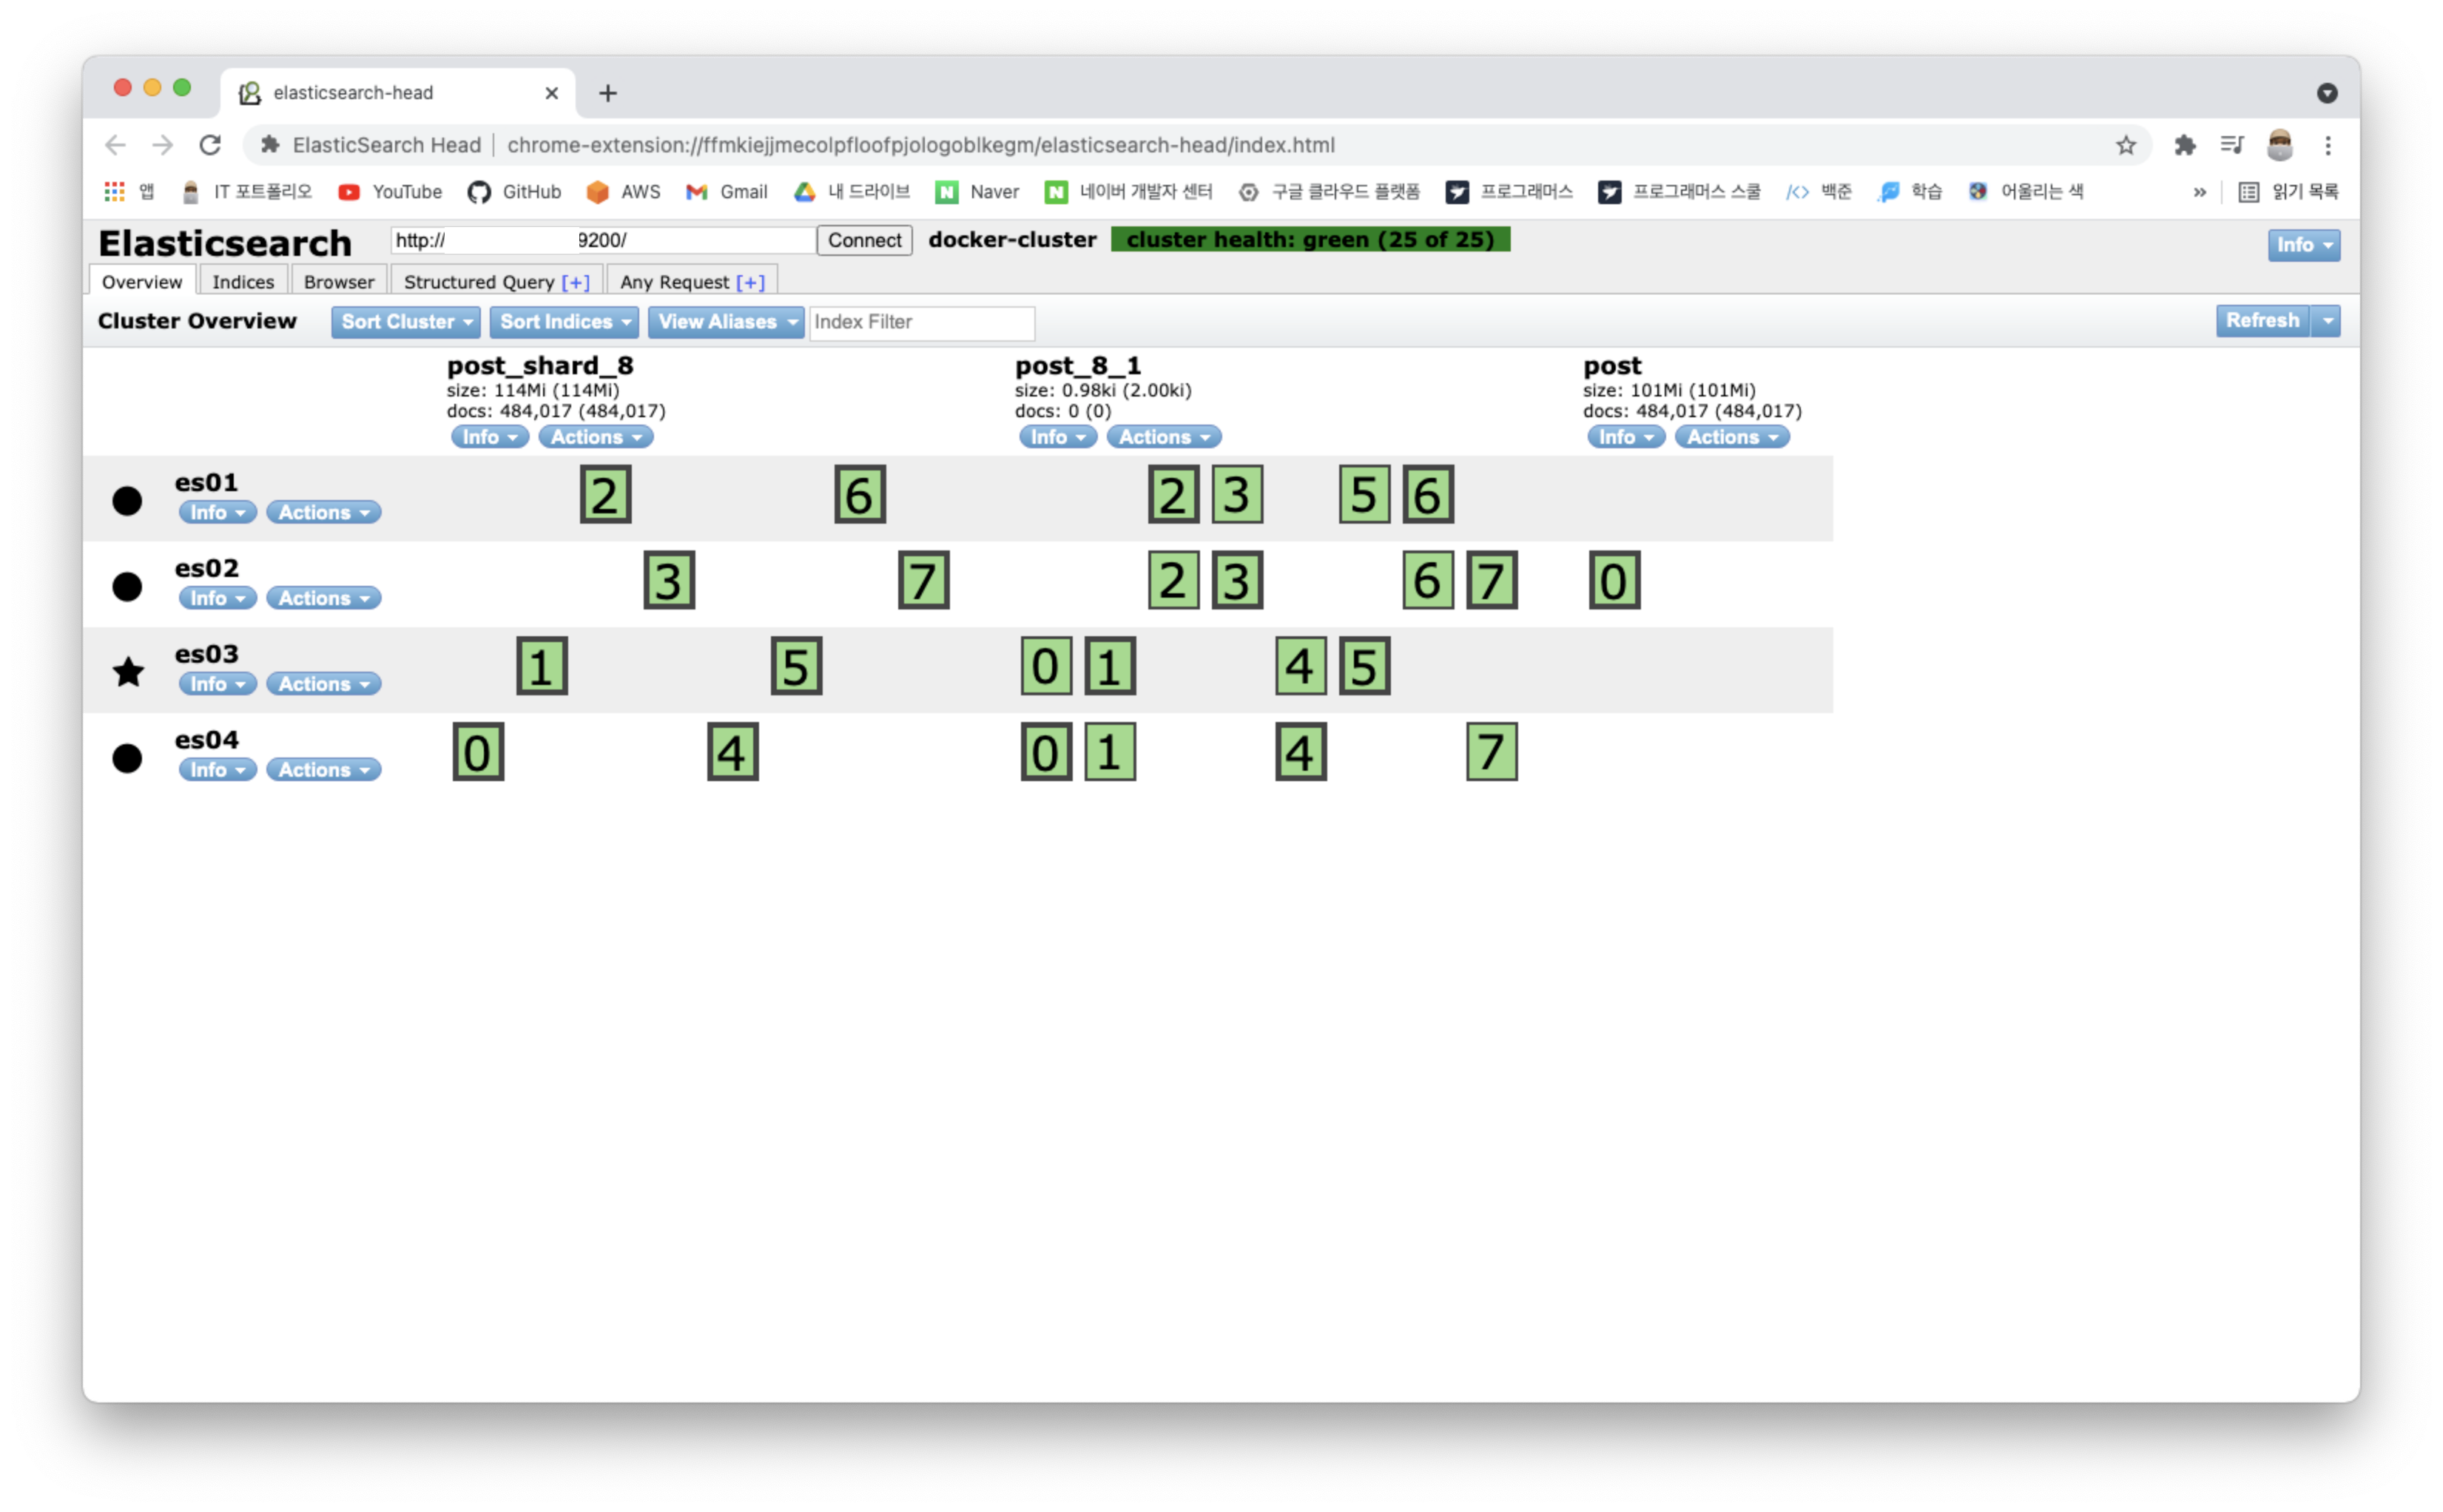Viewport: 2443px width, 1512px height.
Task: Open the Refresh interval dropdown arrow
Action: tap(2327, 320)
